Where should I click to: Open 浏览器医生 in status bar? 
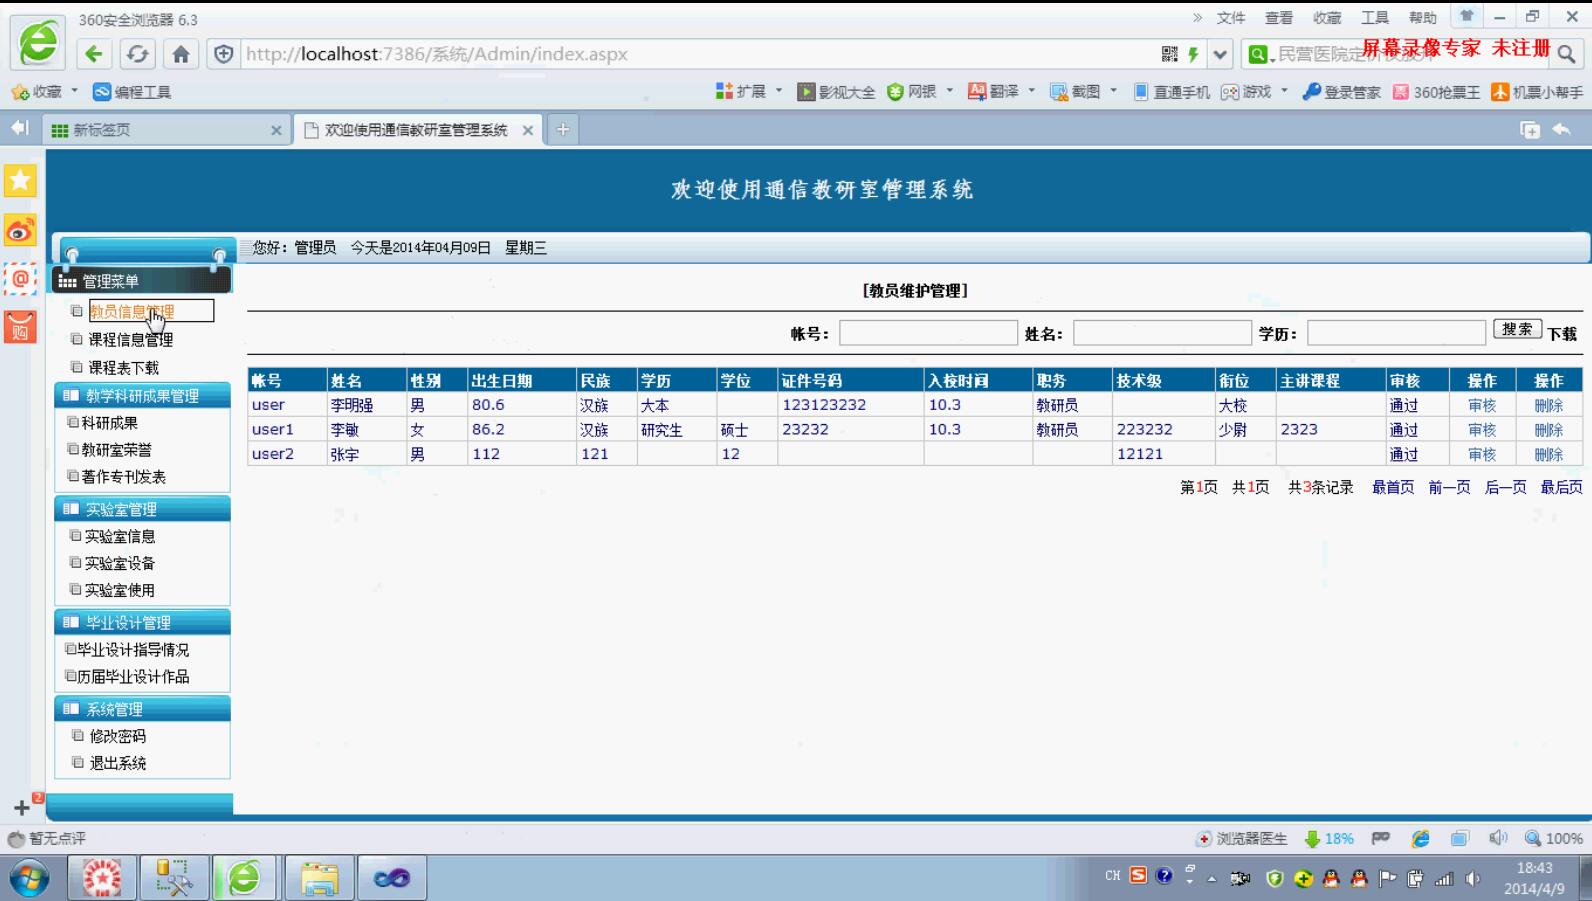1241,838
